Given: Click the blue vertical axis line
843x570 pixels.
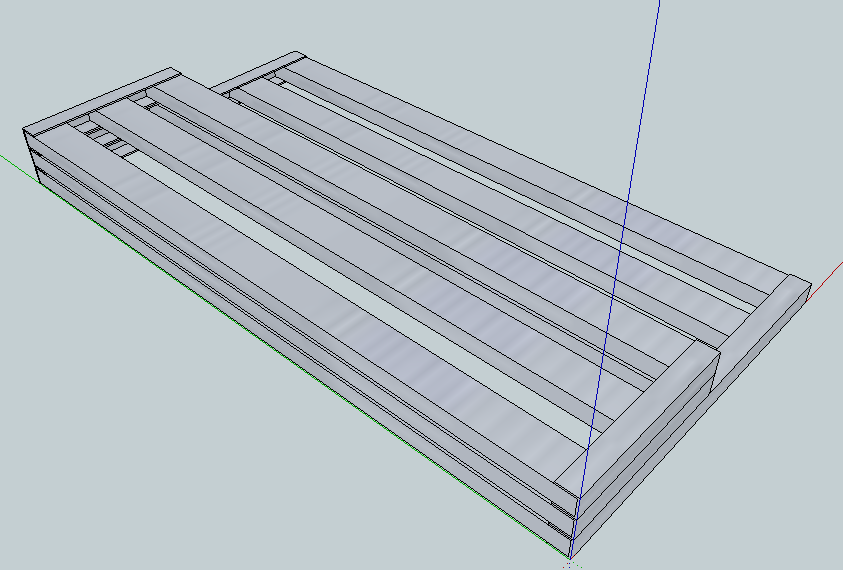Looking at the screenshot, I should 614,280.
